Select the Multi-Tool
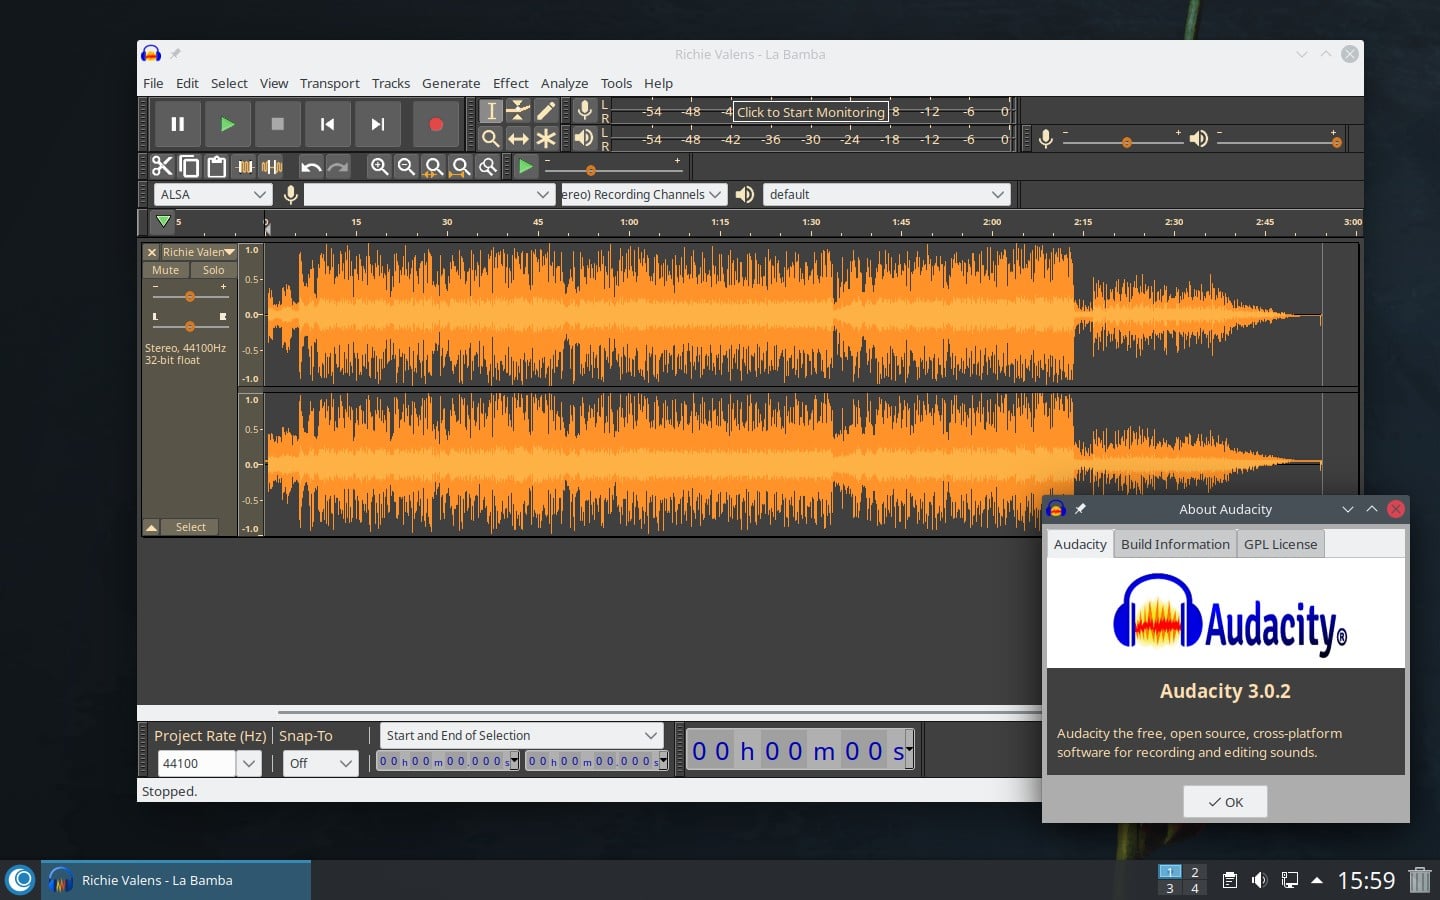The image size is (1440, 900). [546, 139]
